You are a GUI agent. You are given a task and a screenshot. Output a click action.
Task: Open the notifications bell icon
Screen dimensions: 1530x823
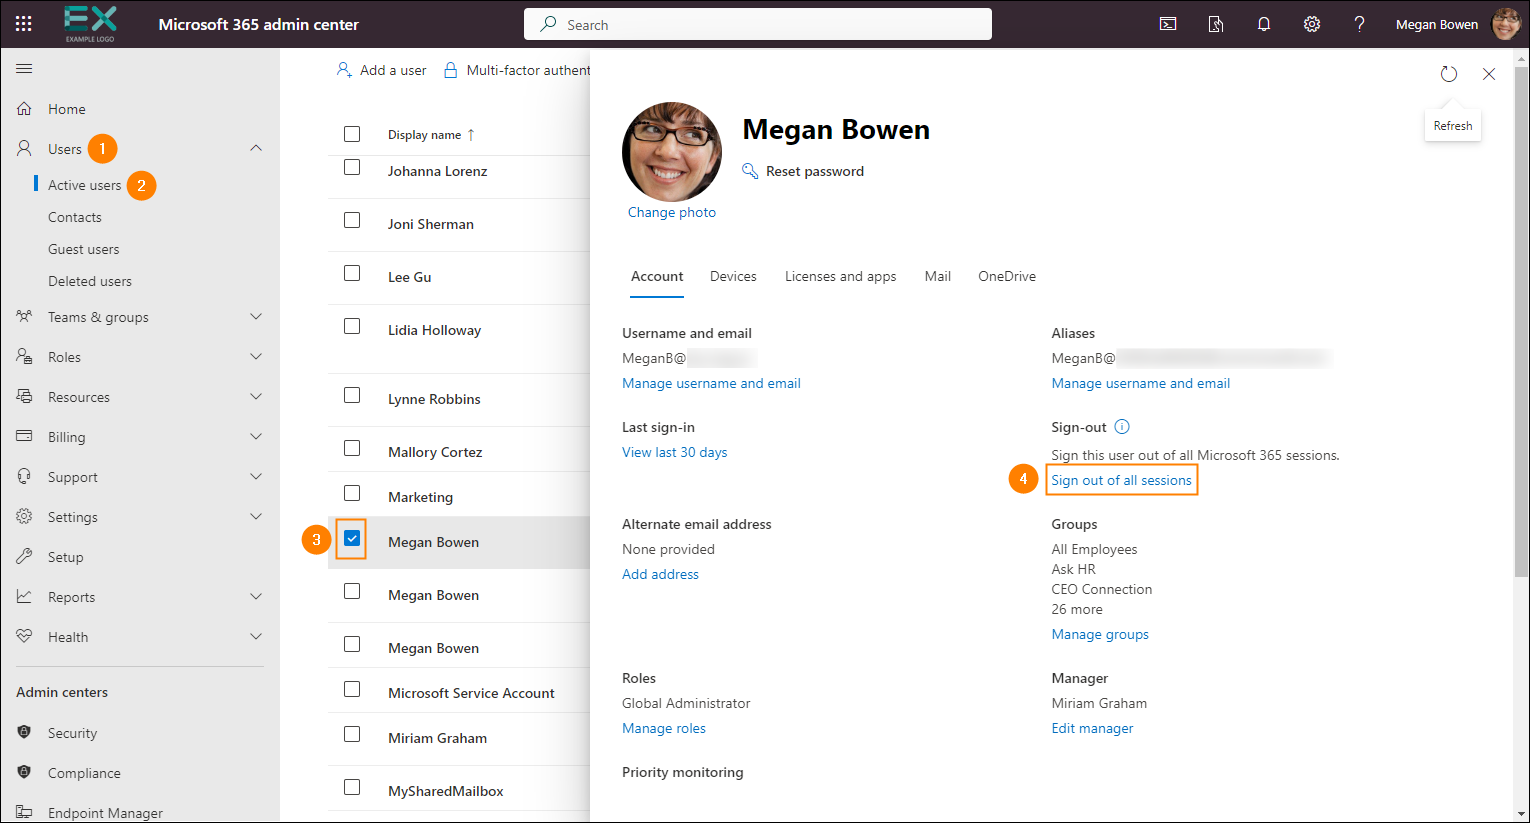(1264, 24)
